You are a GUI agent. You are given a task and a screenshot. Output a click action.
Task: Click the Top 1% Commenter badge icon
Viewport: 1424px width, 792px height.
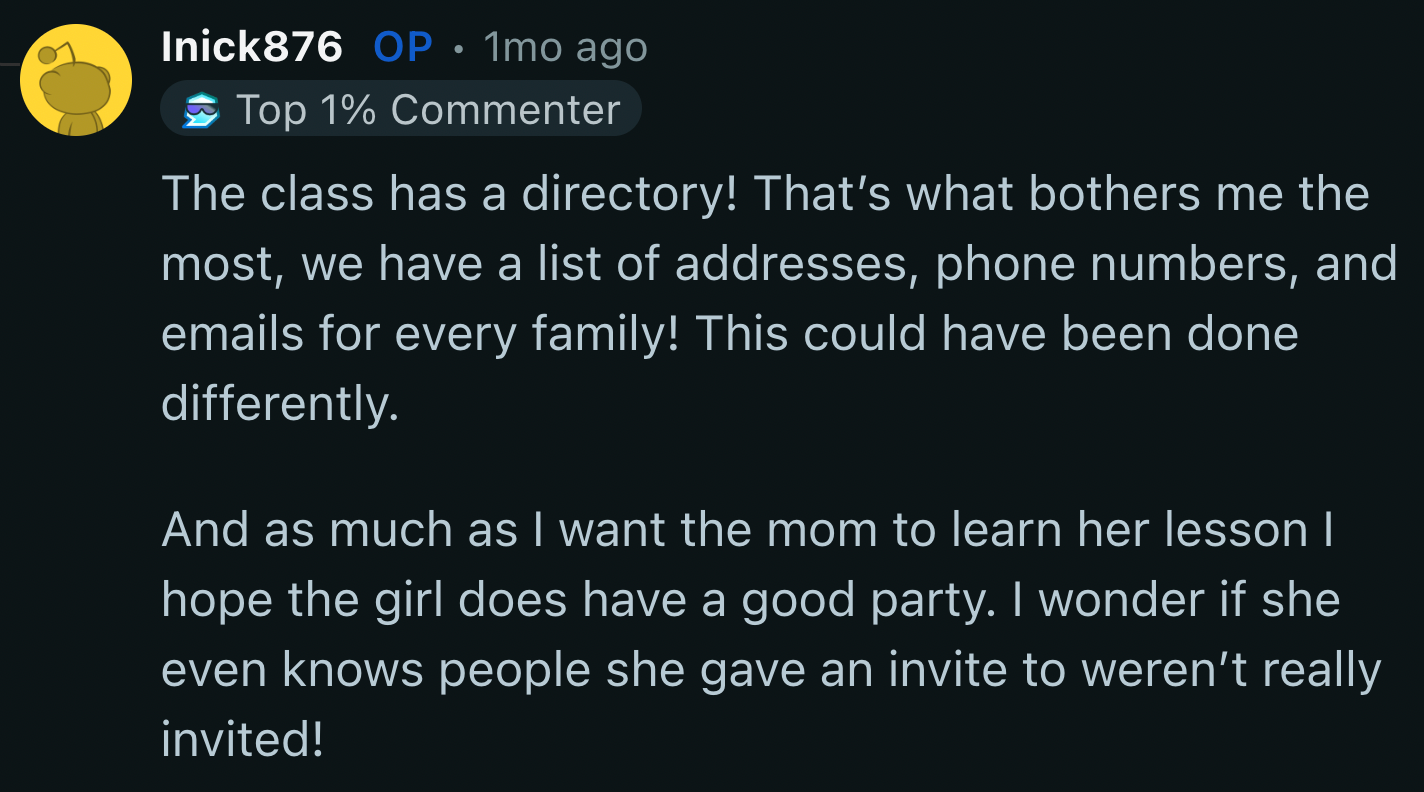200,110
